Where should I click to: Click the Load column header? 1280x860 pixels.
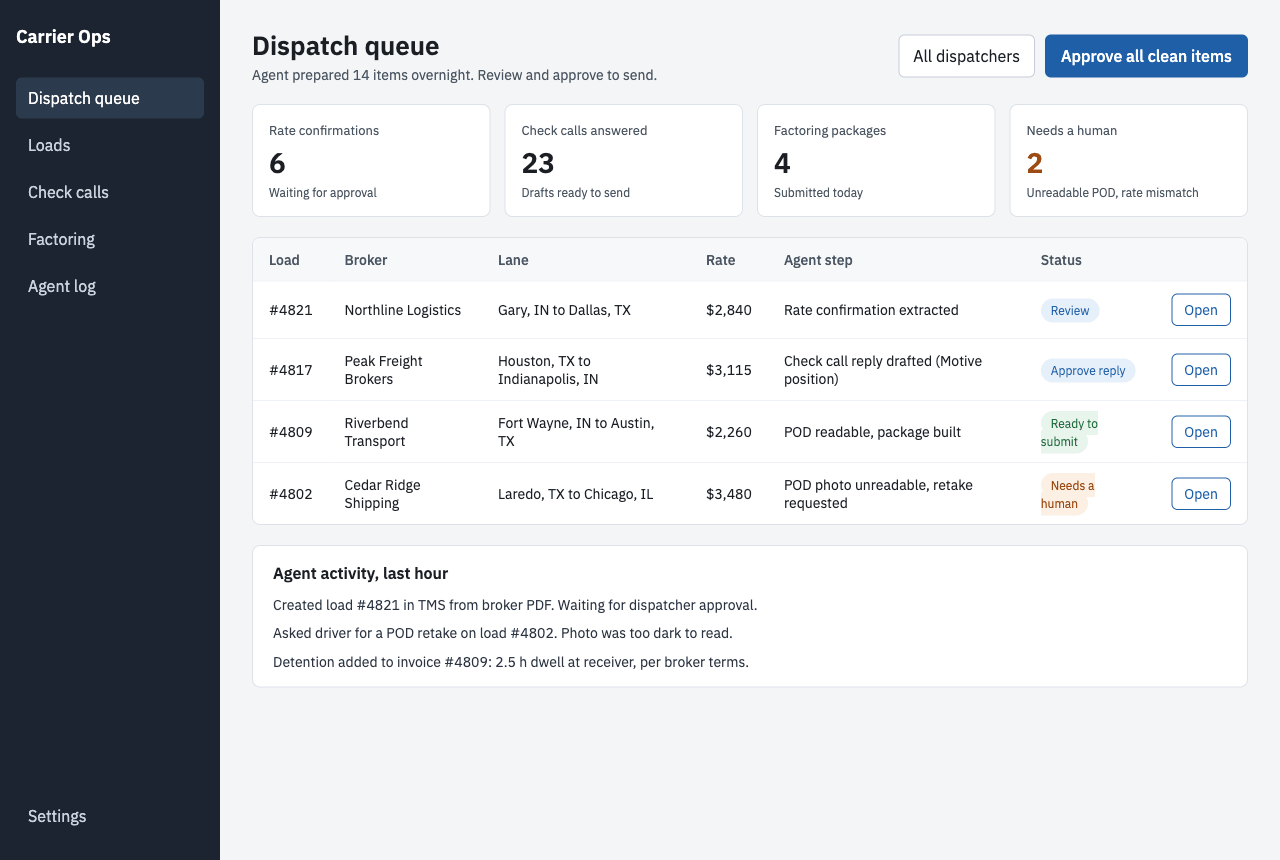tap(284, 260)
